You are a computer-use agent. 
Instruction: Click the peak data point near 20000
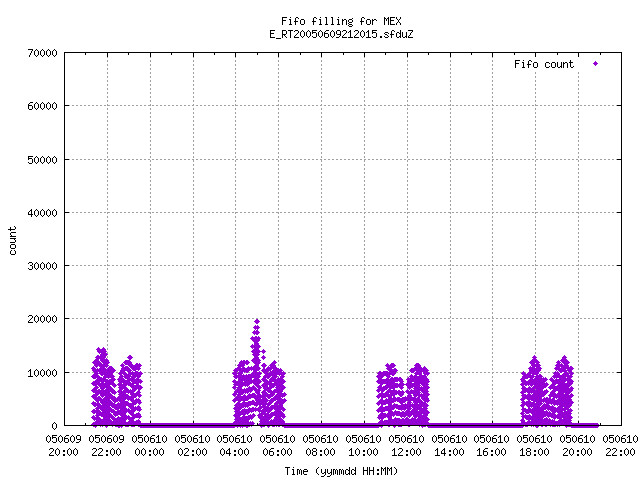pyautogui.click(x=257, y=322)
